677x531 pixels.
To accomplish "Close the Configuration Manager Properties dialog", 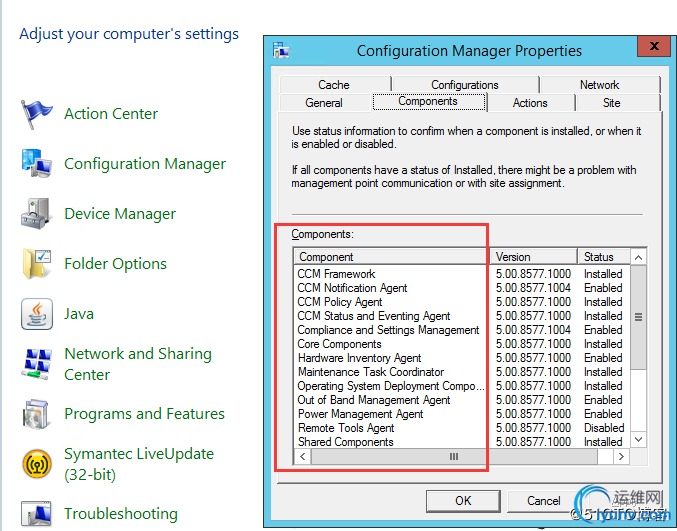I will 654,46.
